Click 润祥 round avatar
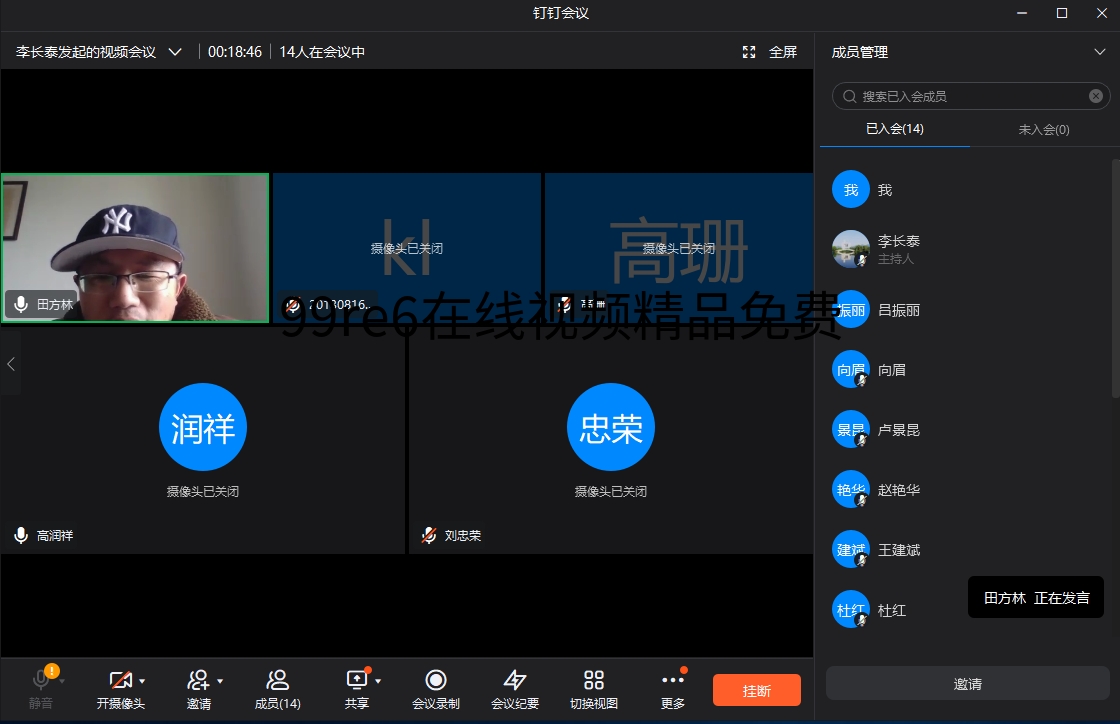Image resolution: width=1120 pixels, height=724 pixels. tap(203, 427)
